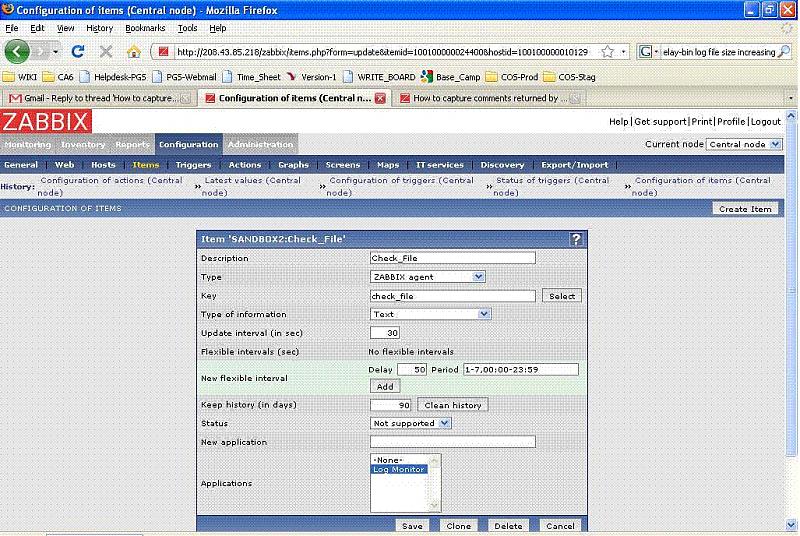Viewport: 800px width, 536px height.
Task: Open the File menu
Action: (x=12, y=28)
